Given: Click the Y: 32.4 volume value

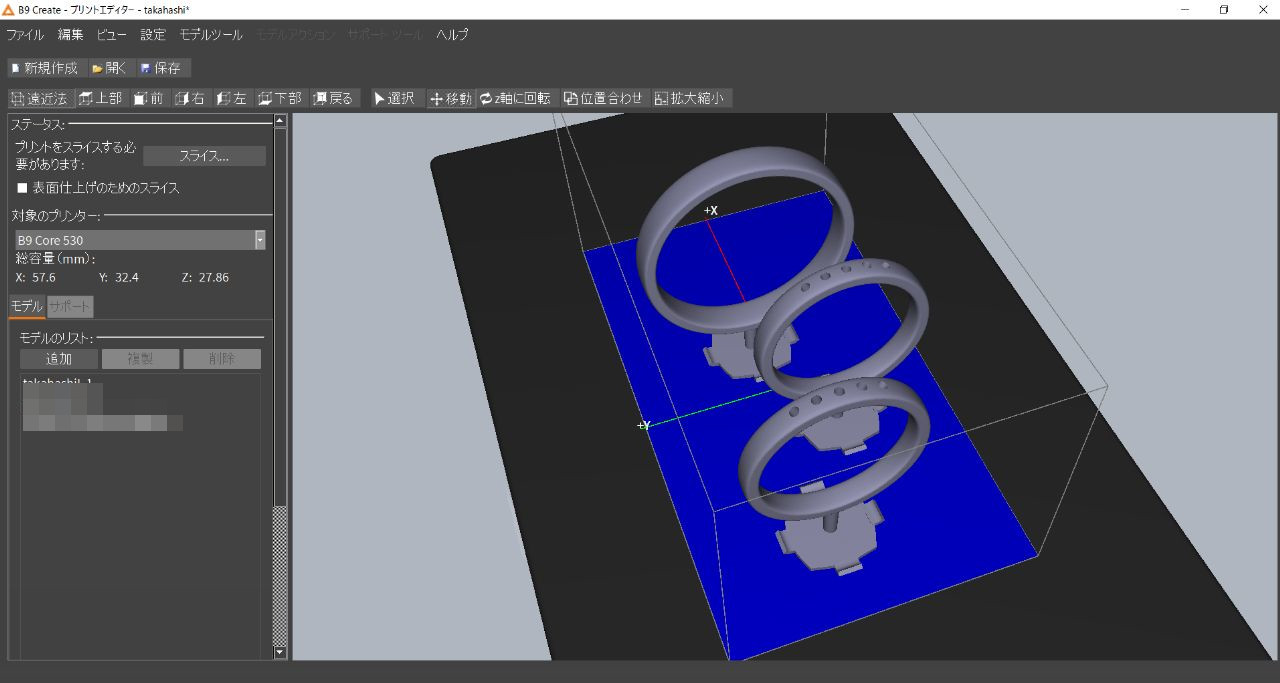Looking at the screenshot, I should click(118, 277).
